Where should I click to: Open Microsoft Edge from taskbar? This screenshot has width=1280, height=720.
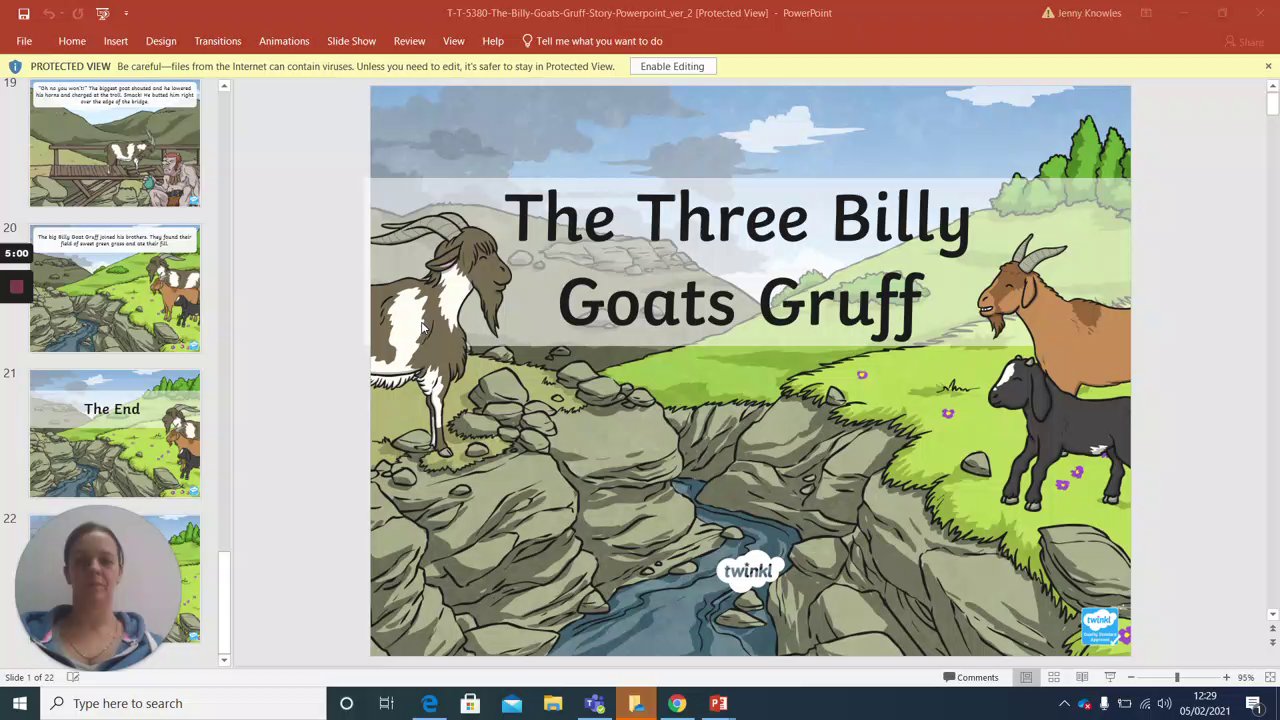(429, 703)
